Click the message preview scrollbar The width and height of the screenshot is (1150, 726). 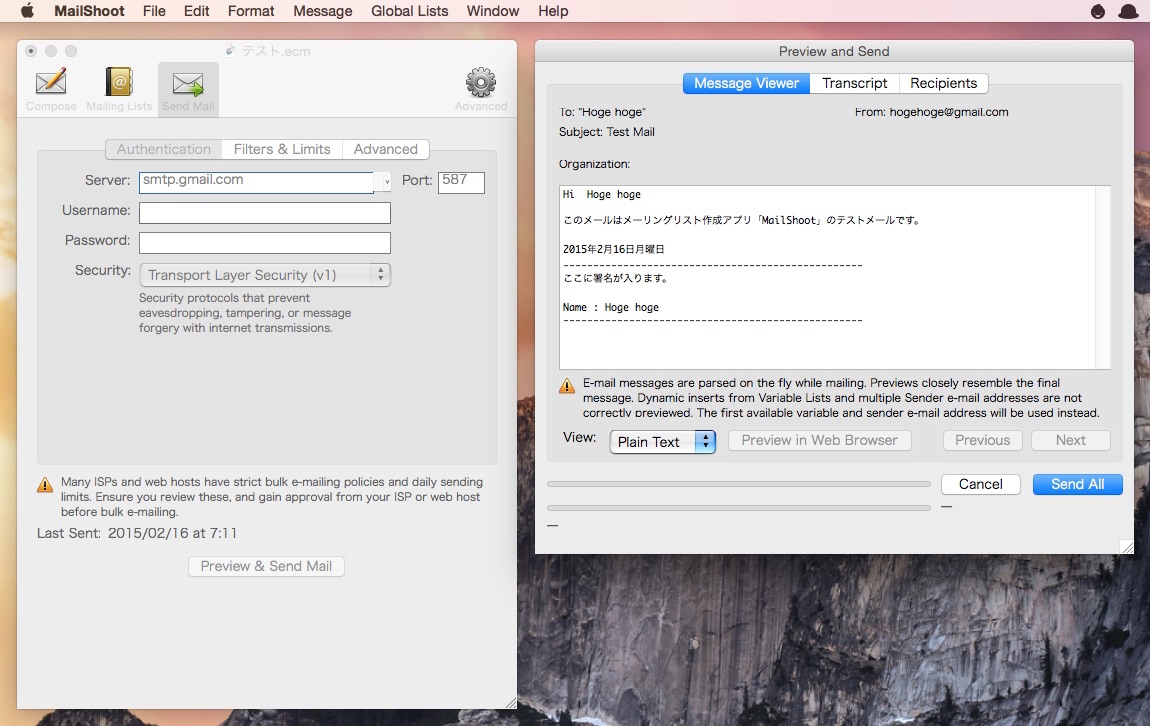[1103, 277]
